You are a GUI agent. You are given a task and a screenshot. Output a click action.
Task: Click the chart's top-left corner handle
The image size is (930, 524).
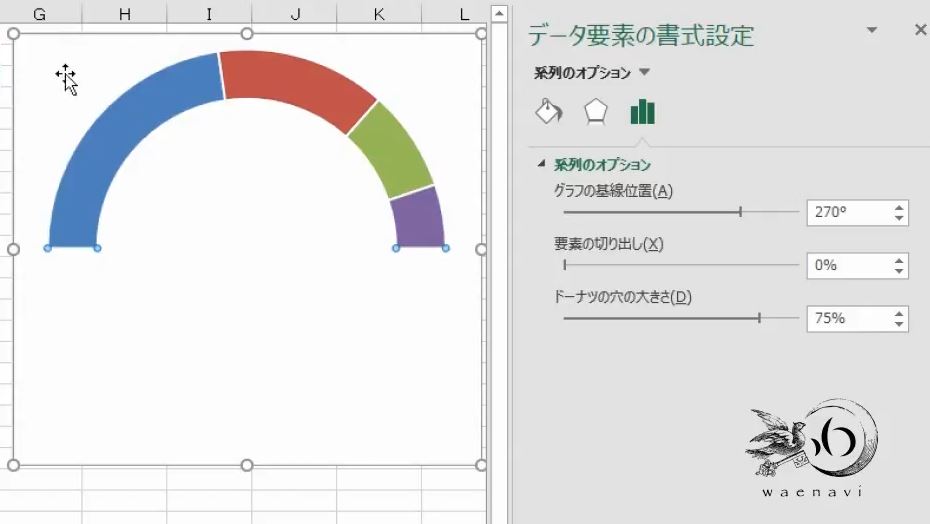pos(13,34)
